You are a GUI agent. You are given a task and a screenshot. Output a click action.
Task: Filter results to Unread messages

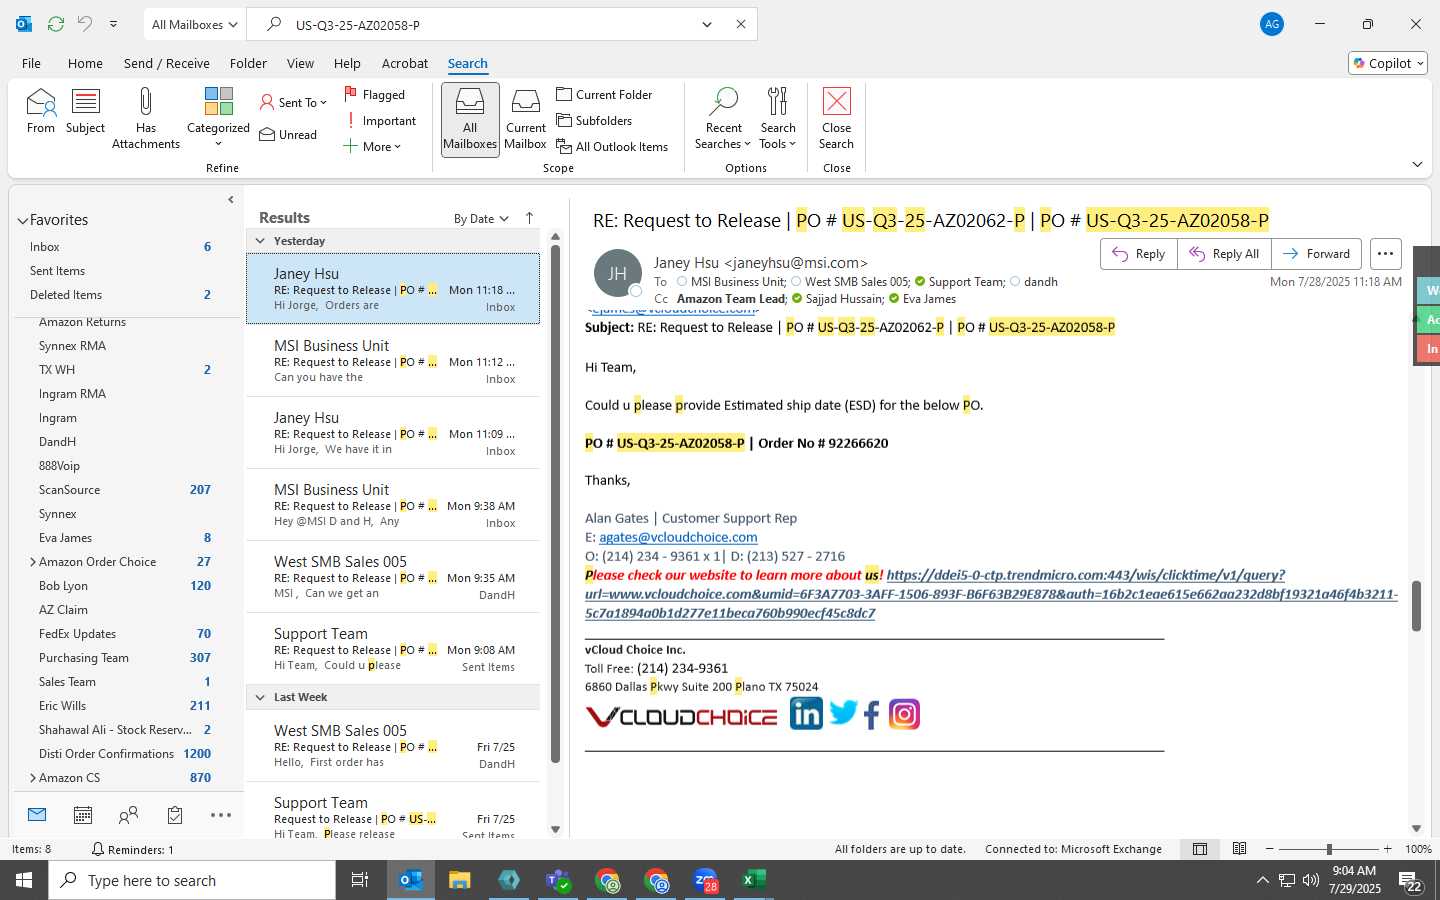tap(288, 135)
